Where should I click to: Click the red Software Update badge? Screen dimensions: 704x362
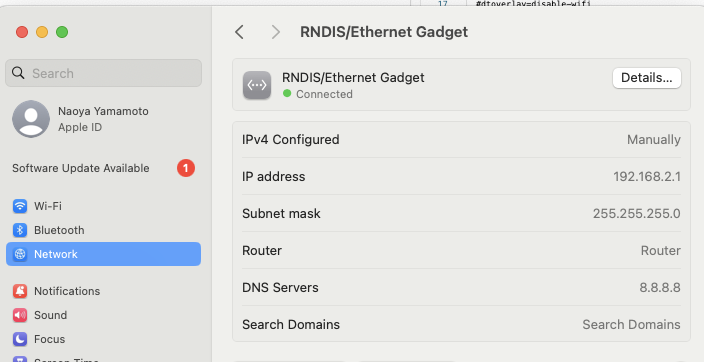coord(186,168)
